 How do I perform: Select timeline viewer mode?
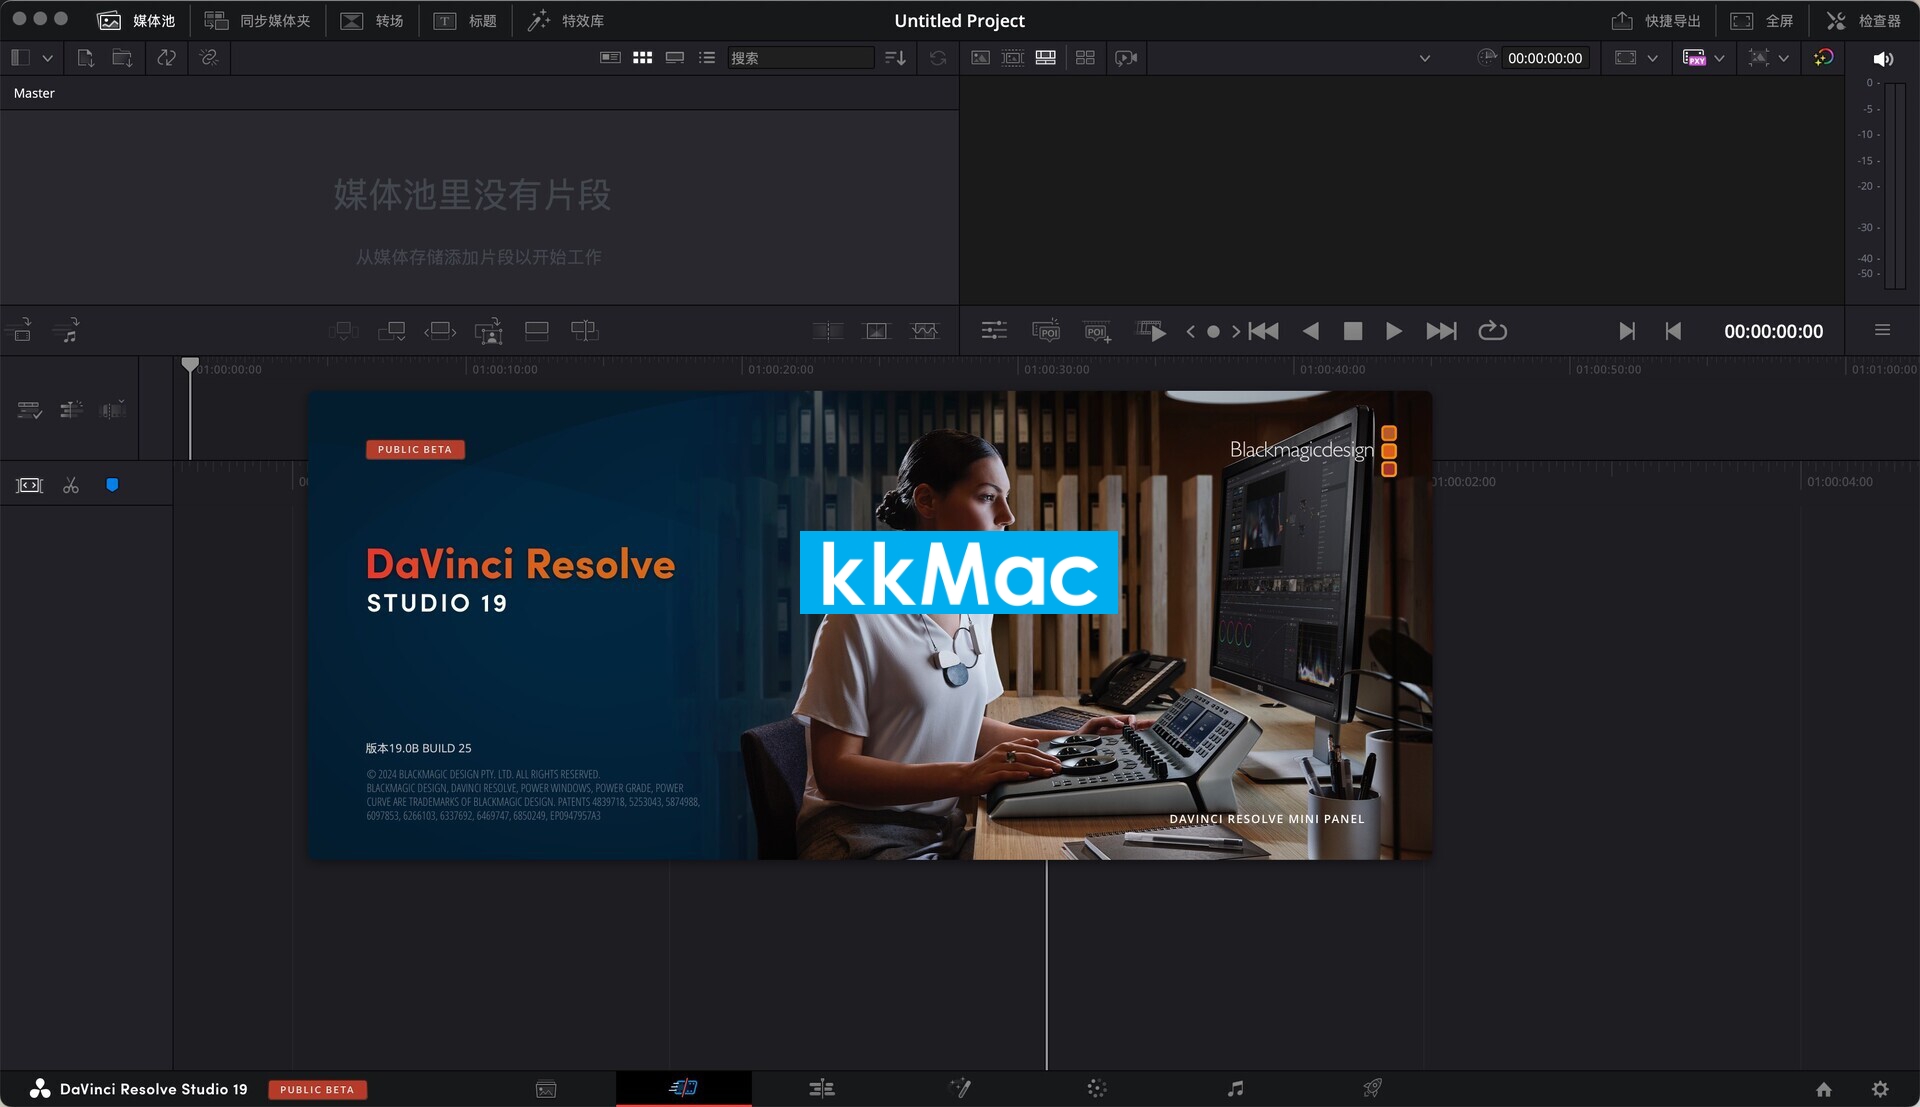[1046, 58]
